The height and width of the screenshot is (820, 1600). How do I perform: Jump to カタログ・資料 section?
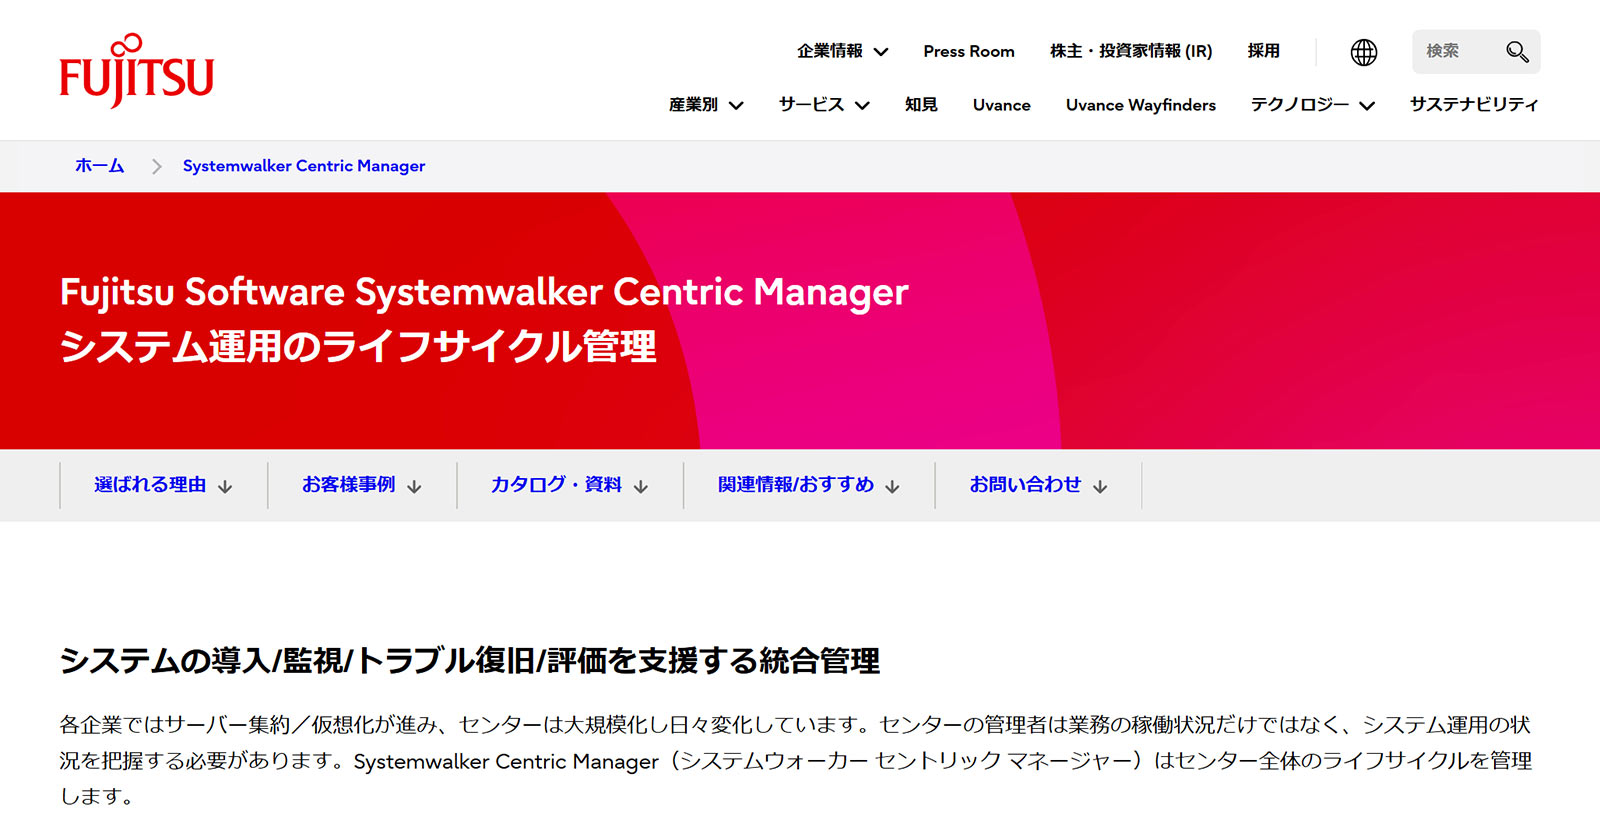click(x=570, y=485)
